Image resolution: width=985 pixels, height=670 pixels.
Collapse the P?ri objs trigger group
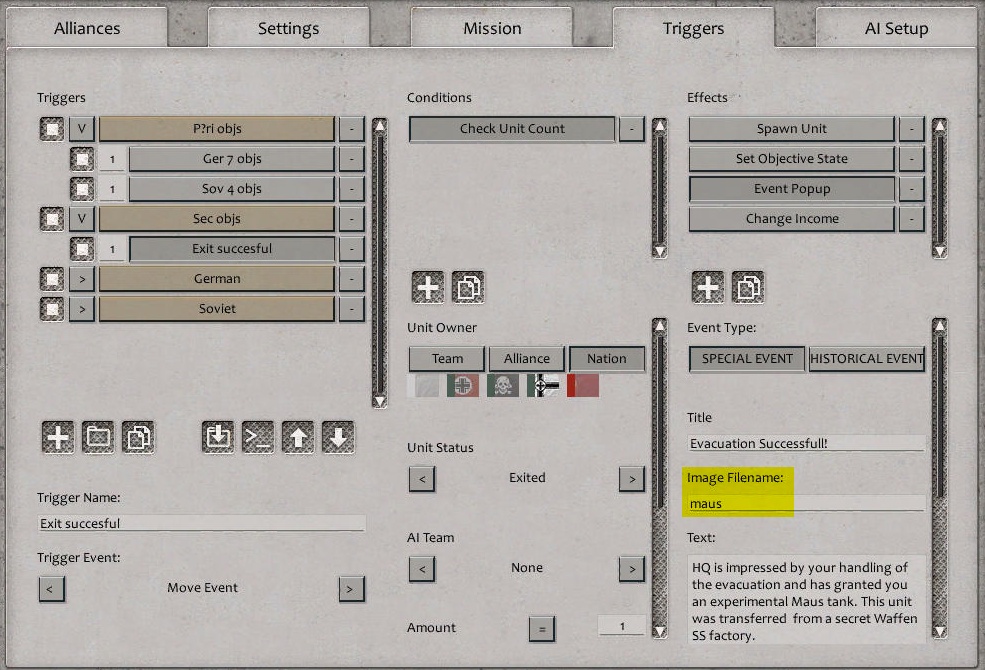[80, 128]
